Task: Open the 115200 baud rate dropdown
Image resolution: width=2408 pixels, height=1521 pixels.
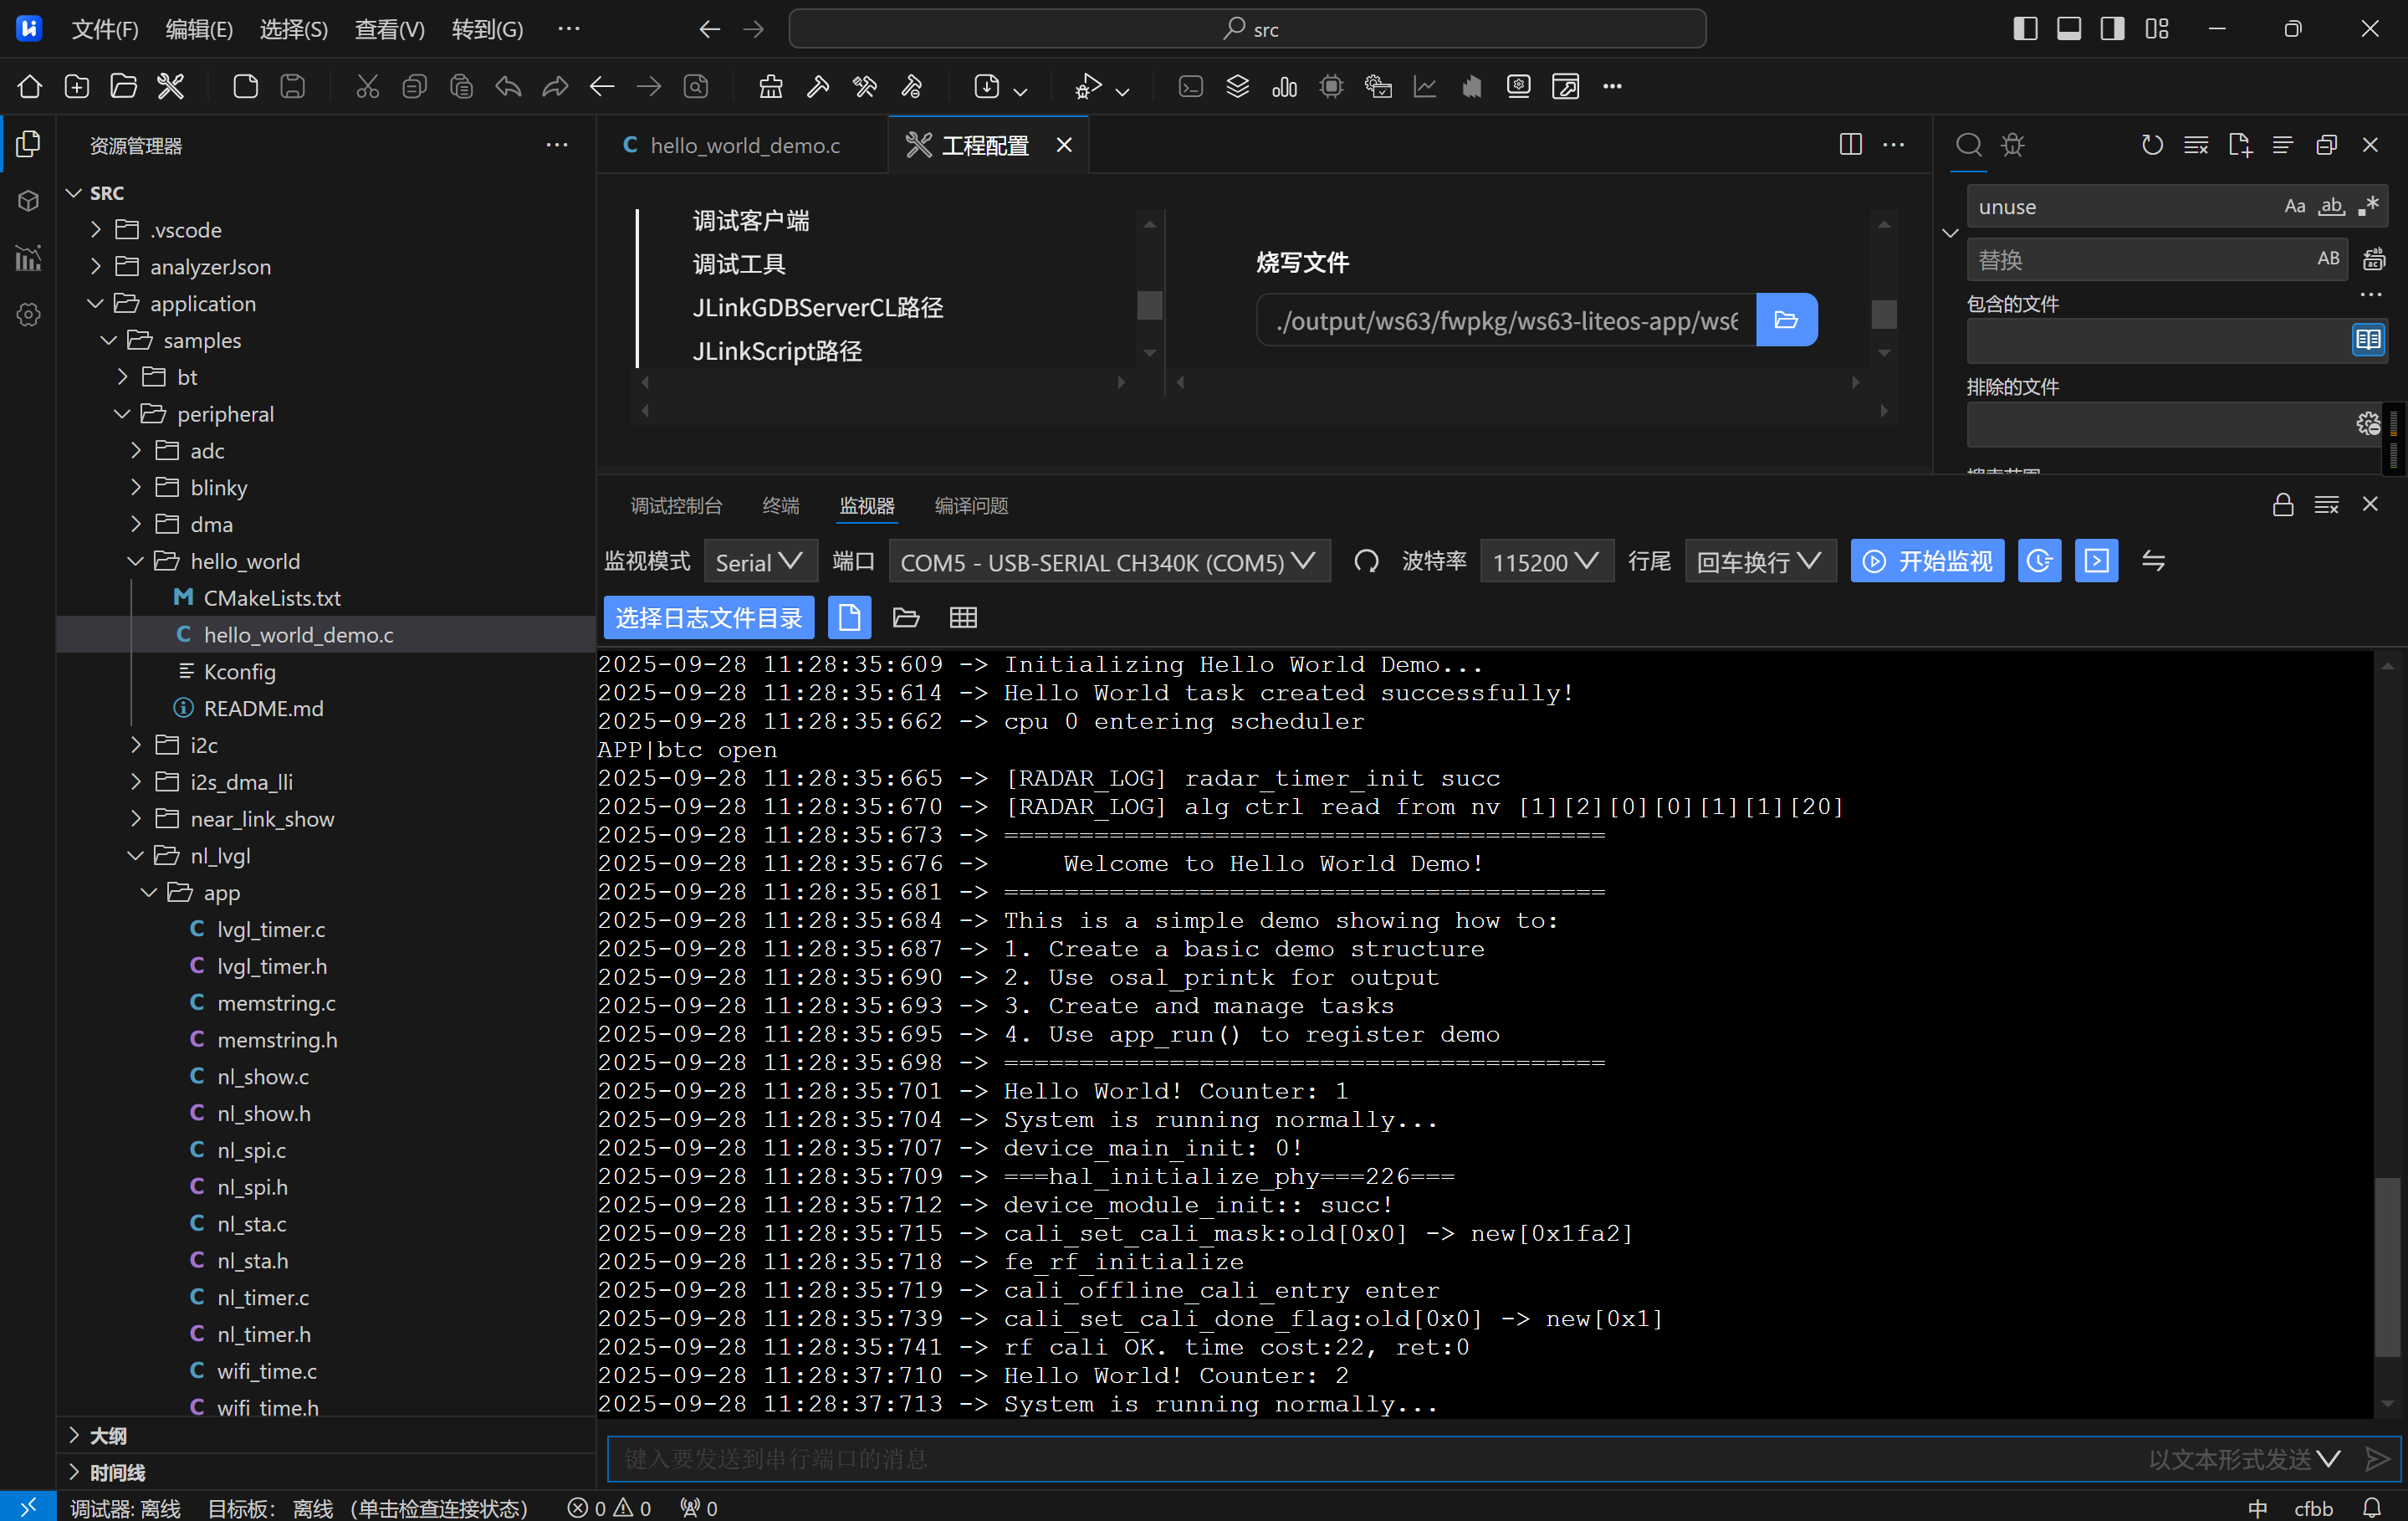Action: pyautogui.click(x=1546, y=562)
